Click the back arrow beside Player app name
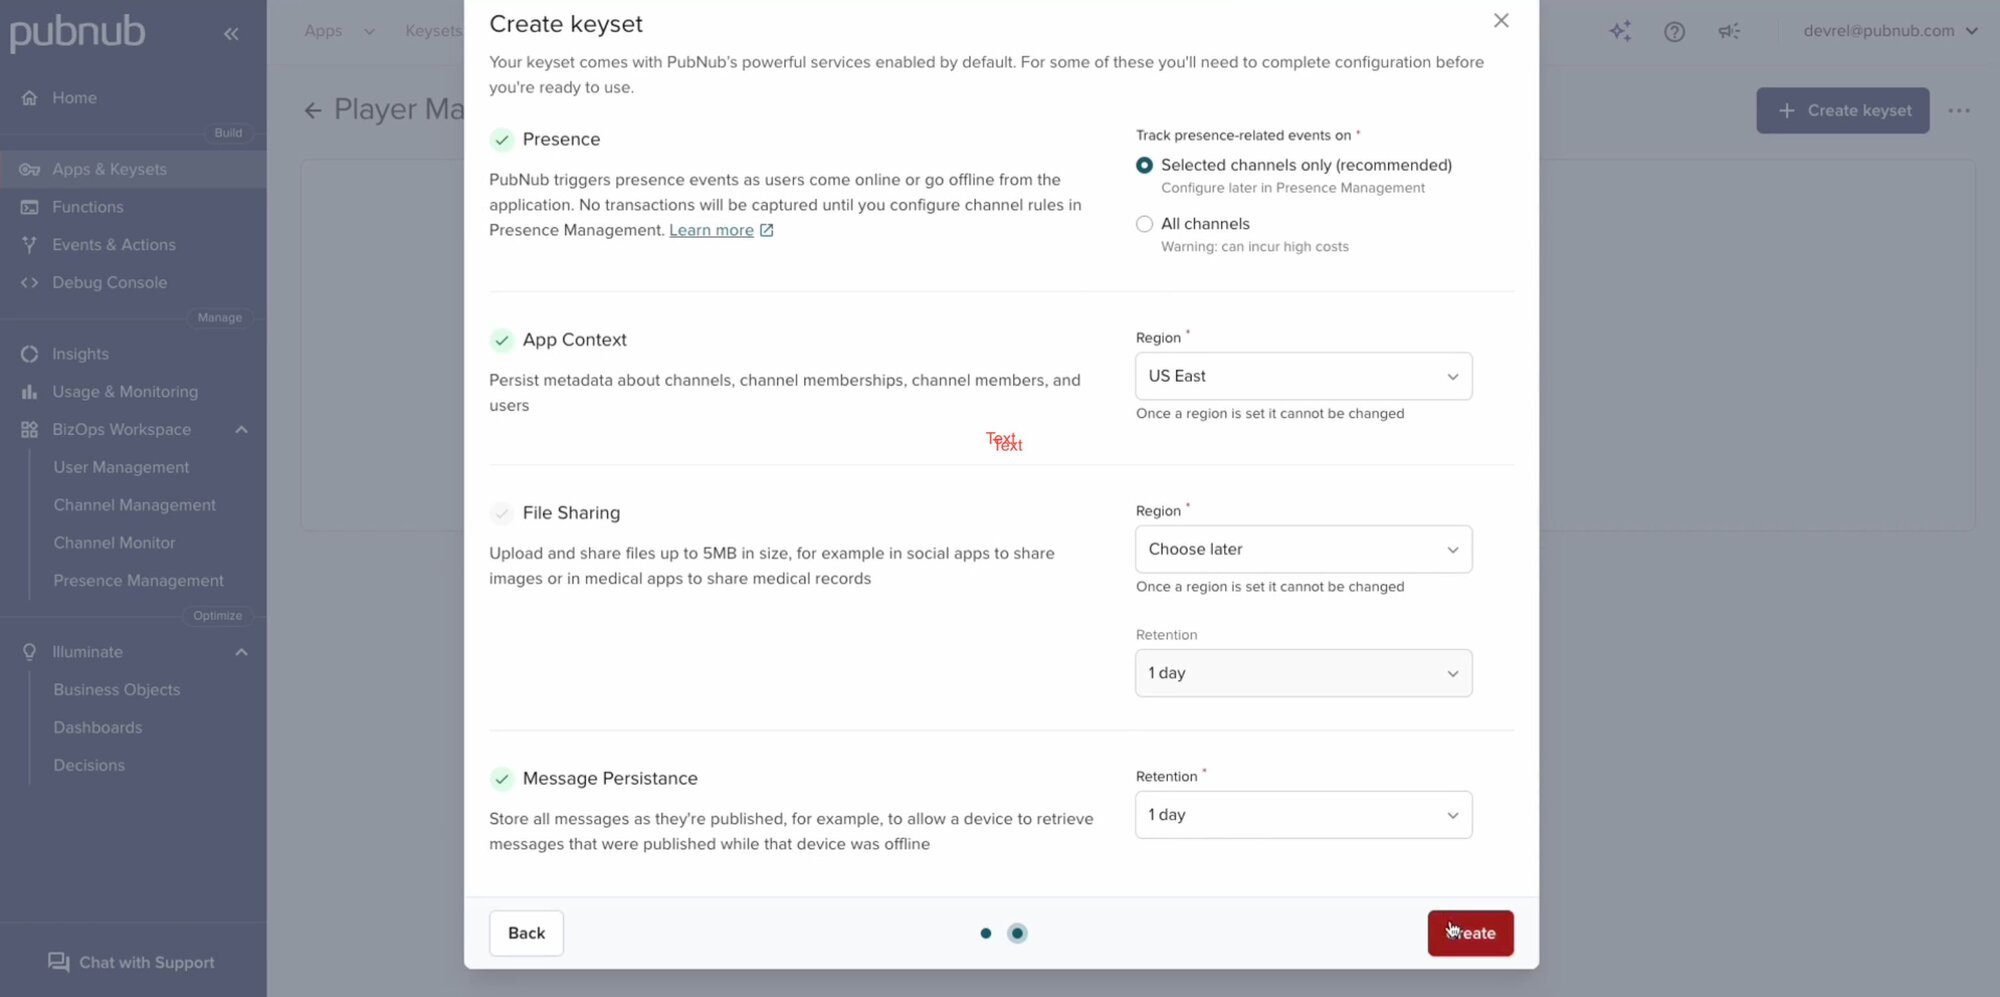 (x=313, y=110)
